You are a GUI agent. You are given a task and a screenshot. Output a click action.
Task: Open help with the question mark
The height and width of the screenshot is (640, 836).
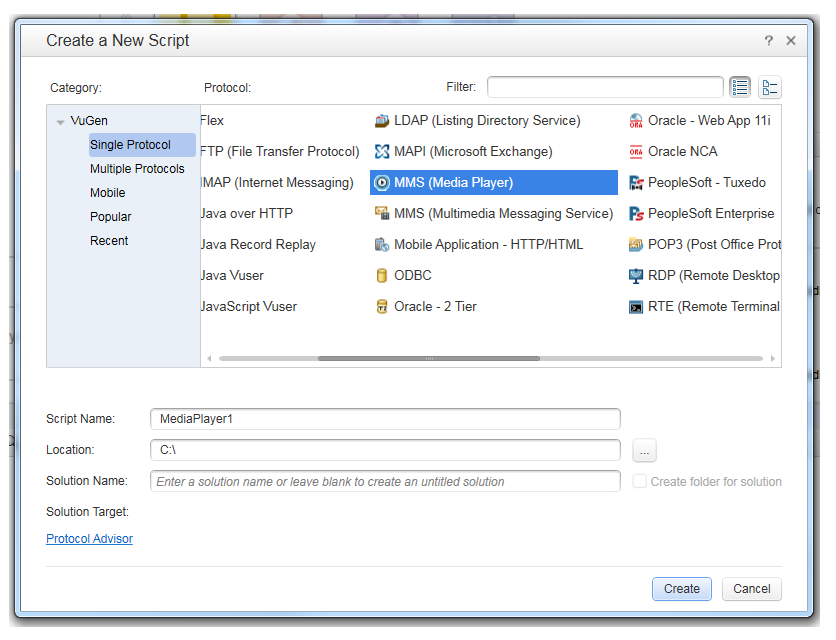tap(768, 41)
